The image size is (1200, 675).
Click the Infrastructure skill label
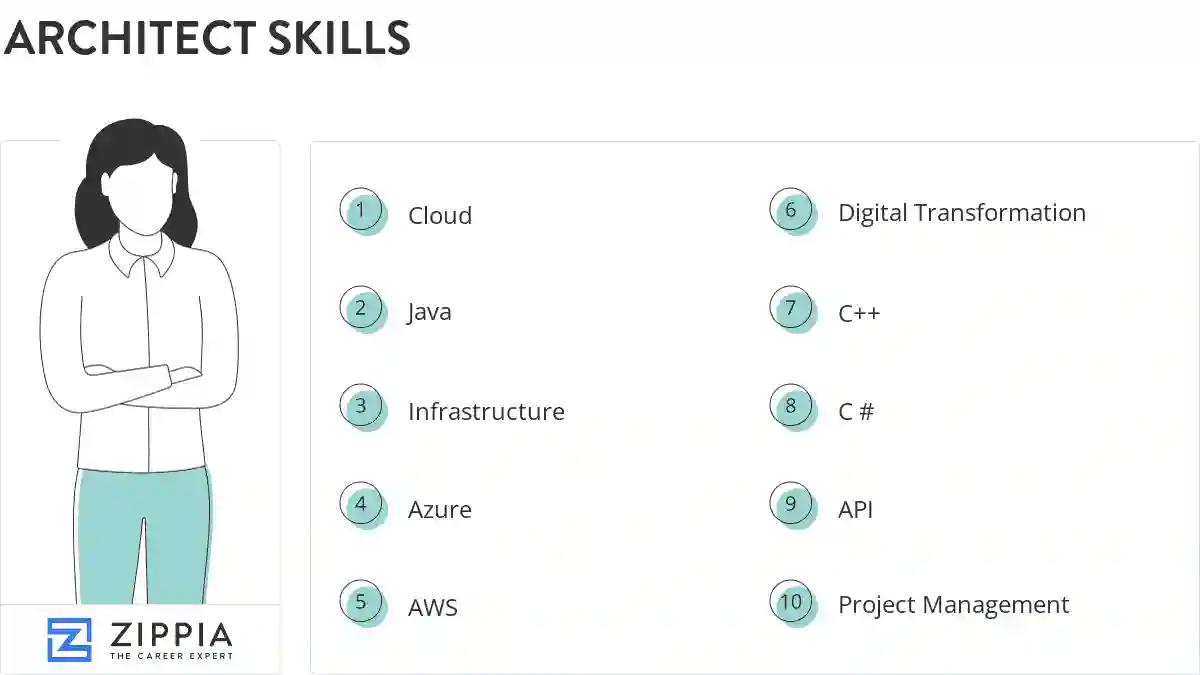pos(486,412)
